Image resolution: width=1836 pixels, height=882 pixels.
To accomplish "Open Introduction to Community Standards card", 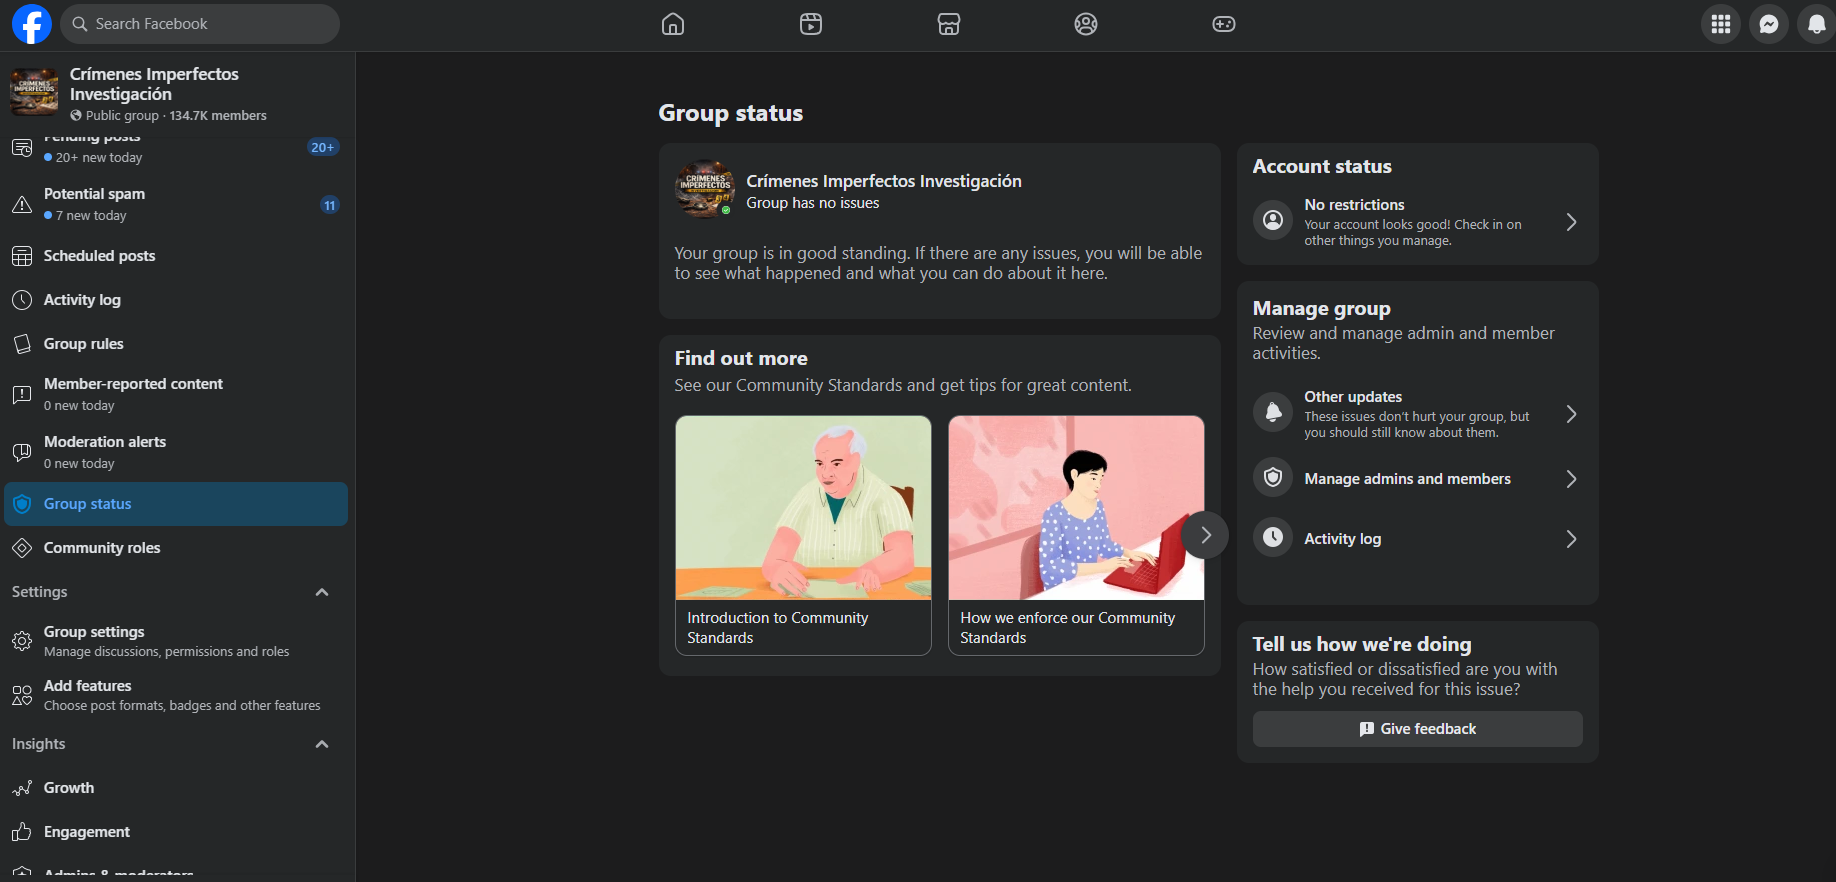I will (803, 536).
